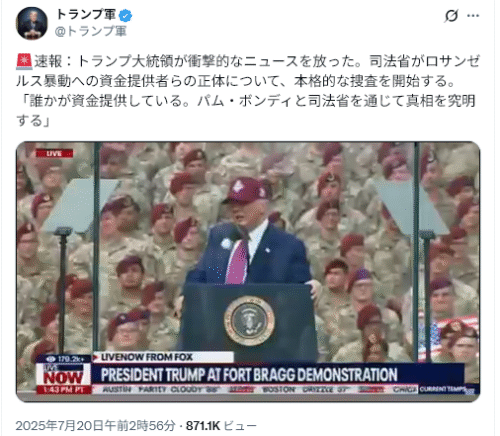The image size is (500, 436).
Task: Click the CURRENT TEMPS ticker label
Action: click(x=447, y=389)
